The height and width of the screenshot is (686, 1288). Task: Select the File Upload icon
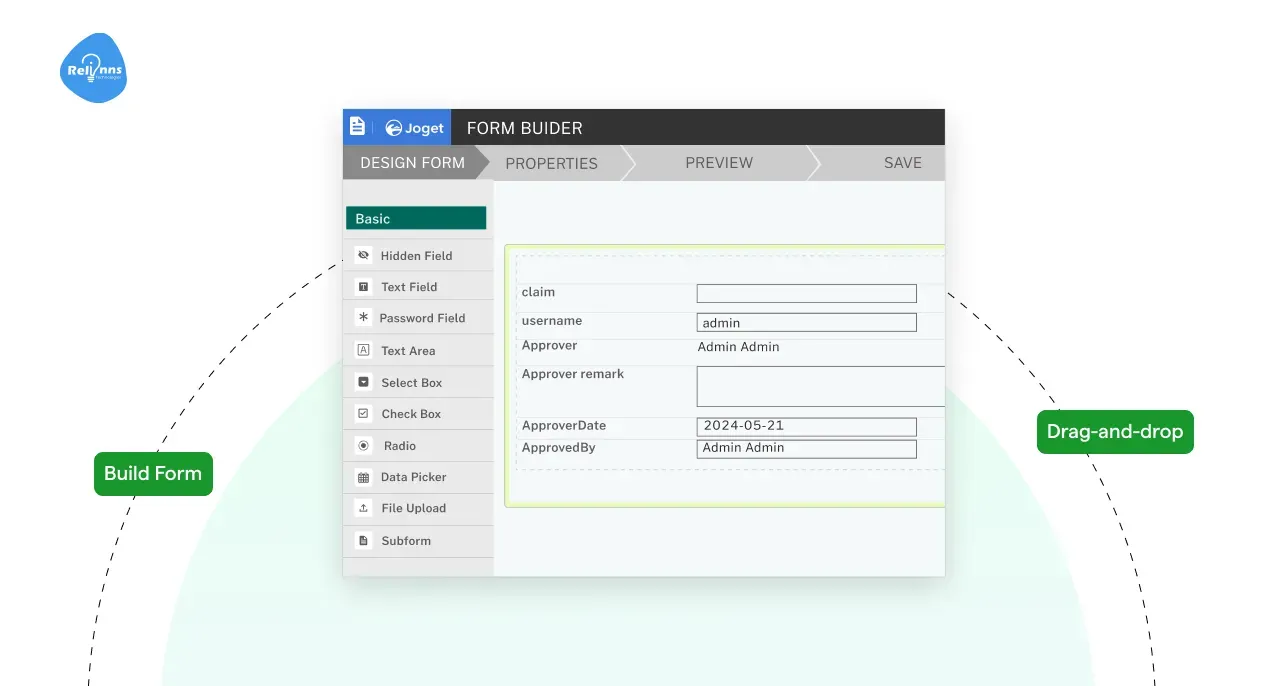tap(363, 508)
